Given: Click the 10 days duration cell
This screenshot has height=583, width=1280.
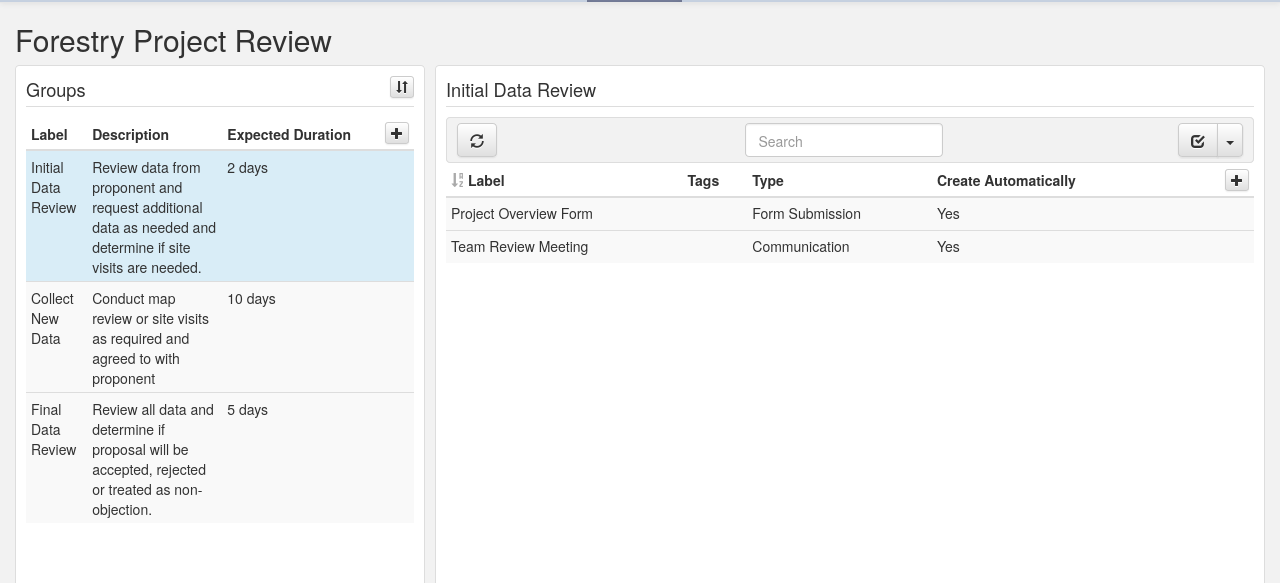Looking at the screenshot, I should pos(251,299).
